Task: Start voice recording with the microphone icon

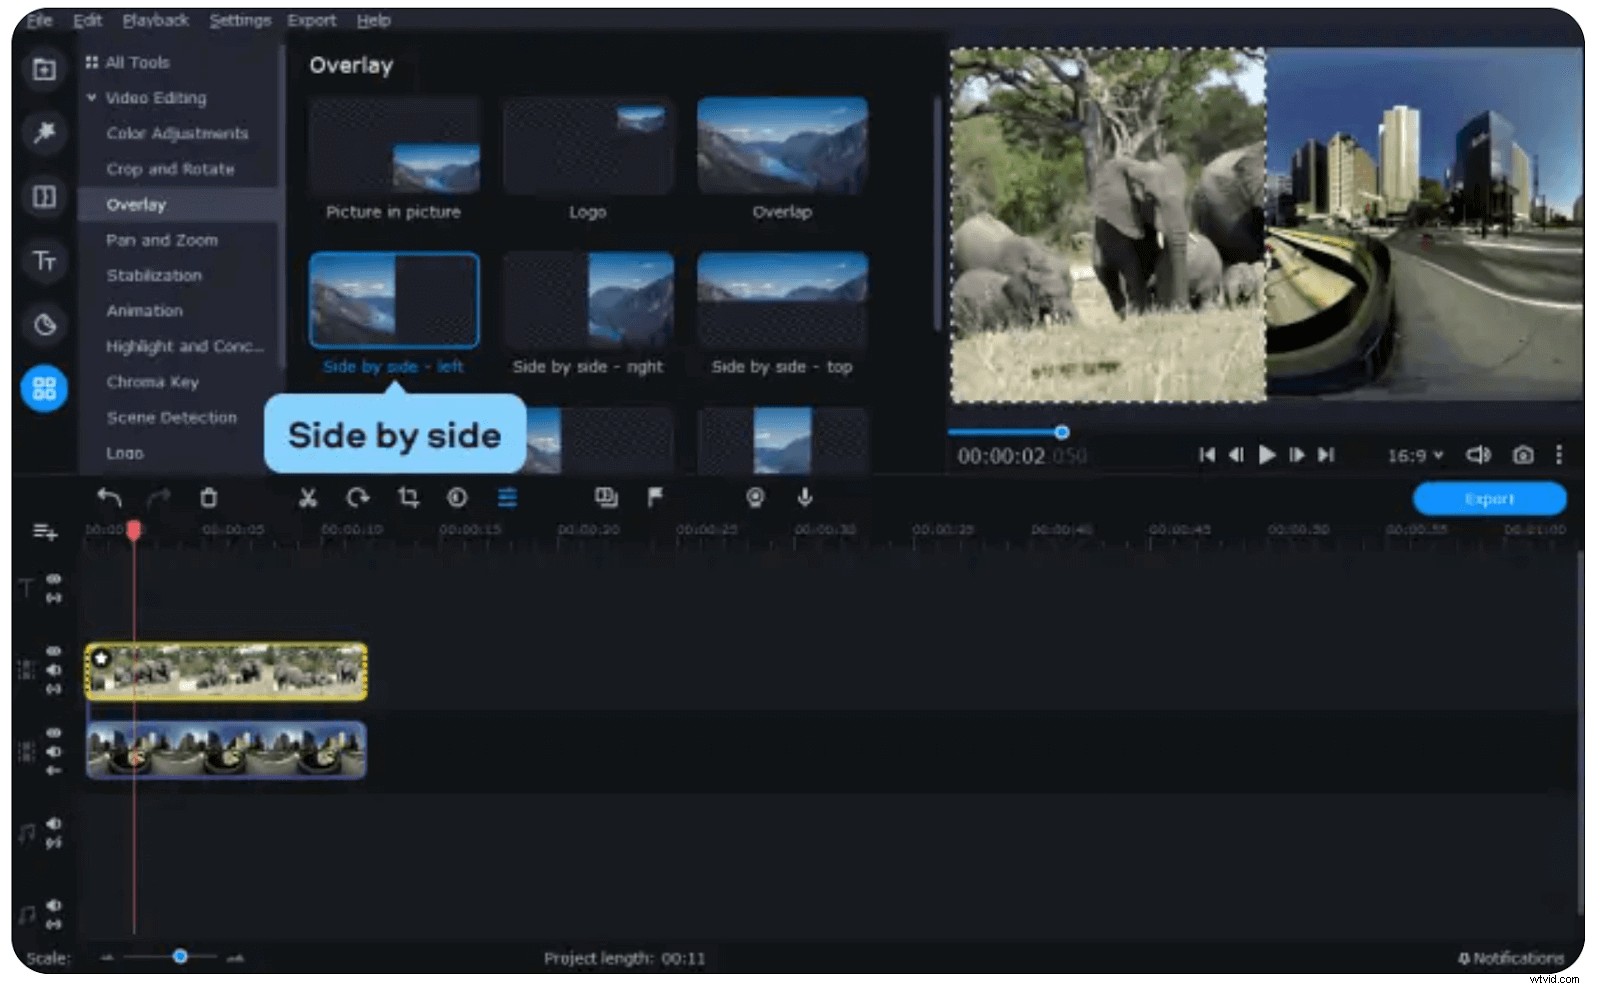Action: click(804, 498)
